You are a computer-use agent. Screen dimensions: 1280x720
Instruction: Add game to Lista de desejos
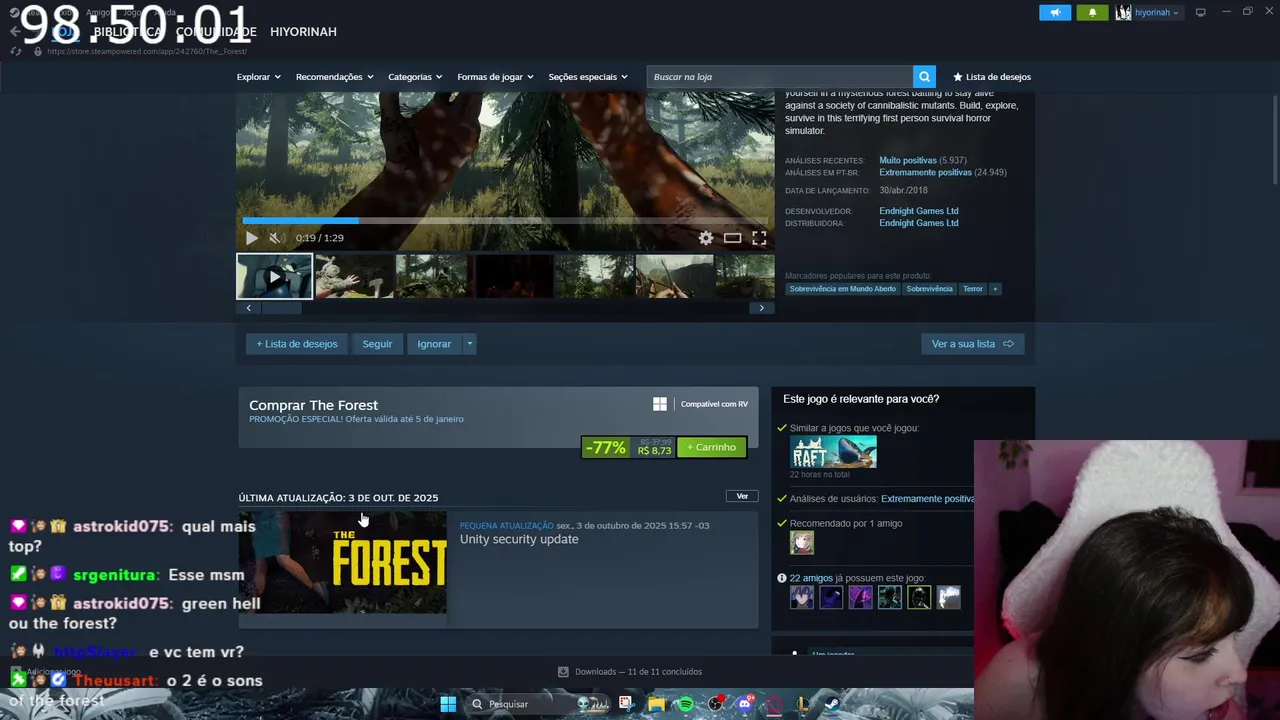tap(297, 344)
